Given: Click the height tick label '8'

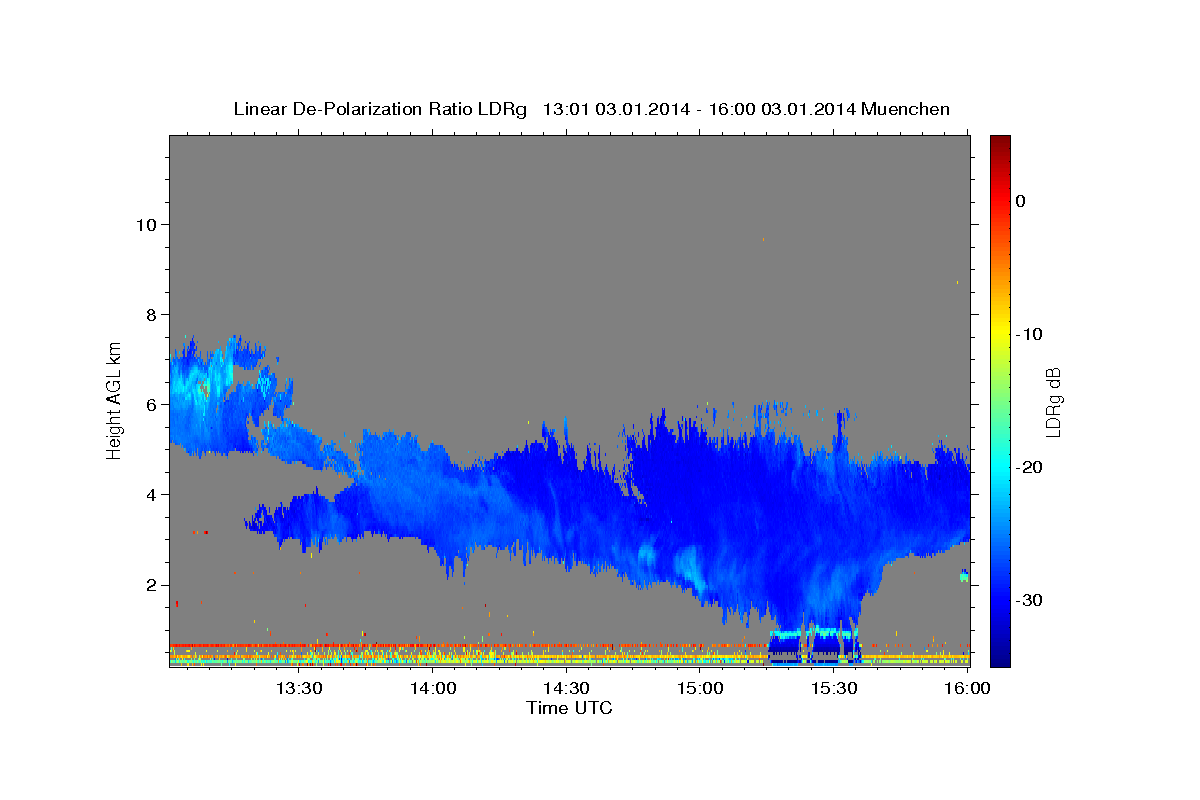Looking at the screenshot, I should tap(151, 314).
